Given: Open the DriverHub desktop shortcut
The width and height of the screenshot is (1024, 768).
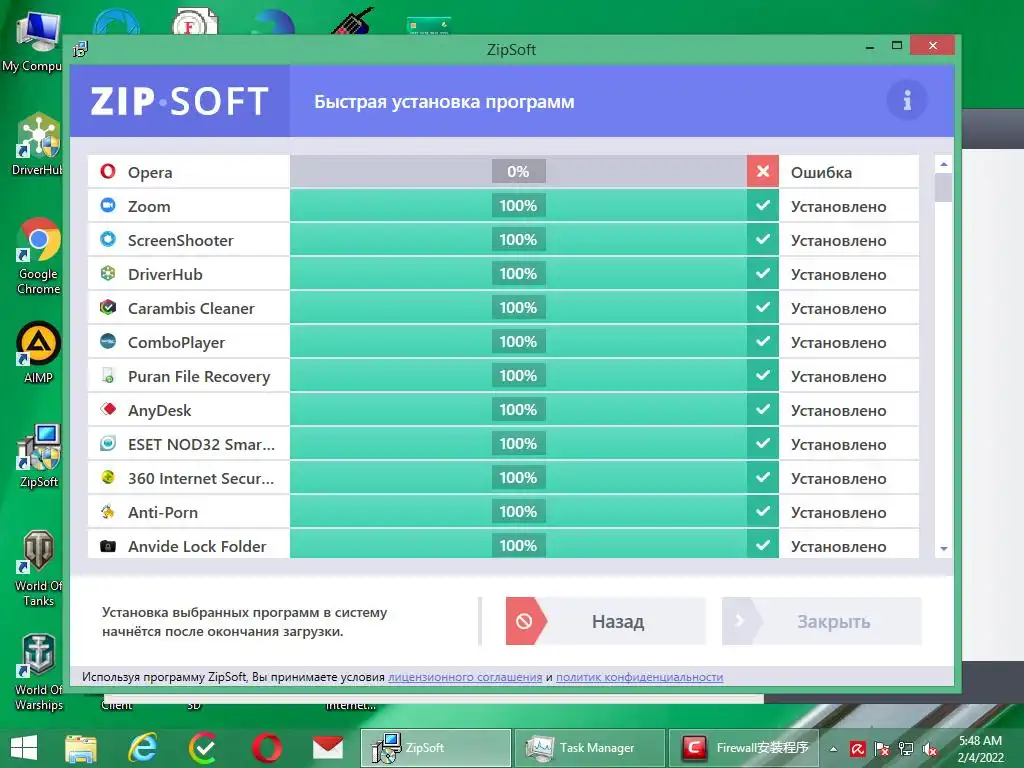Looking at the screenshot, I should point(39,144).
